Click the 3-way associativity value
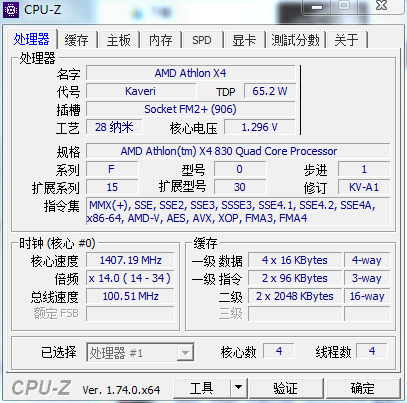Viewport: 407px width, 403px height. pos(367,278)
